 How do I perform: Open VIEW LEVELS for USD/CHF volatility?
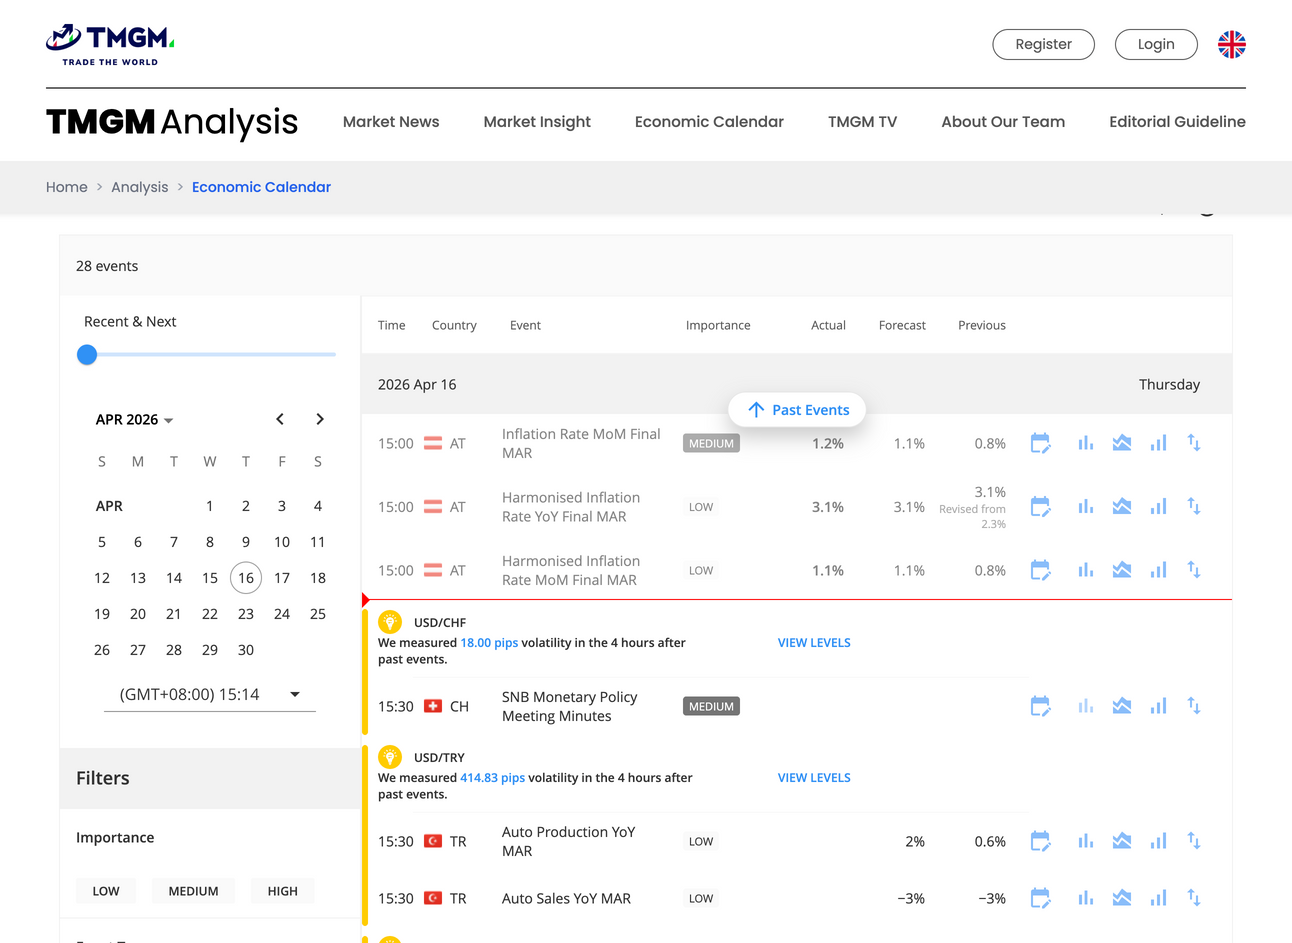tap(814, 642)
